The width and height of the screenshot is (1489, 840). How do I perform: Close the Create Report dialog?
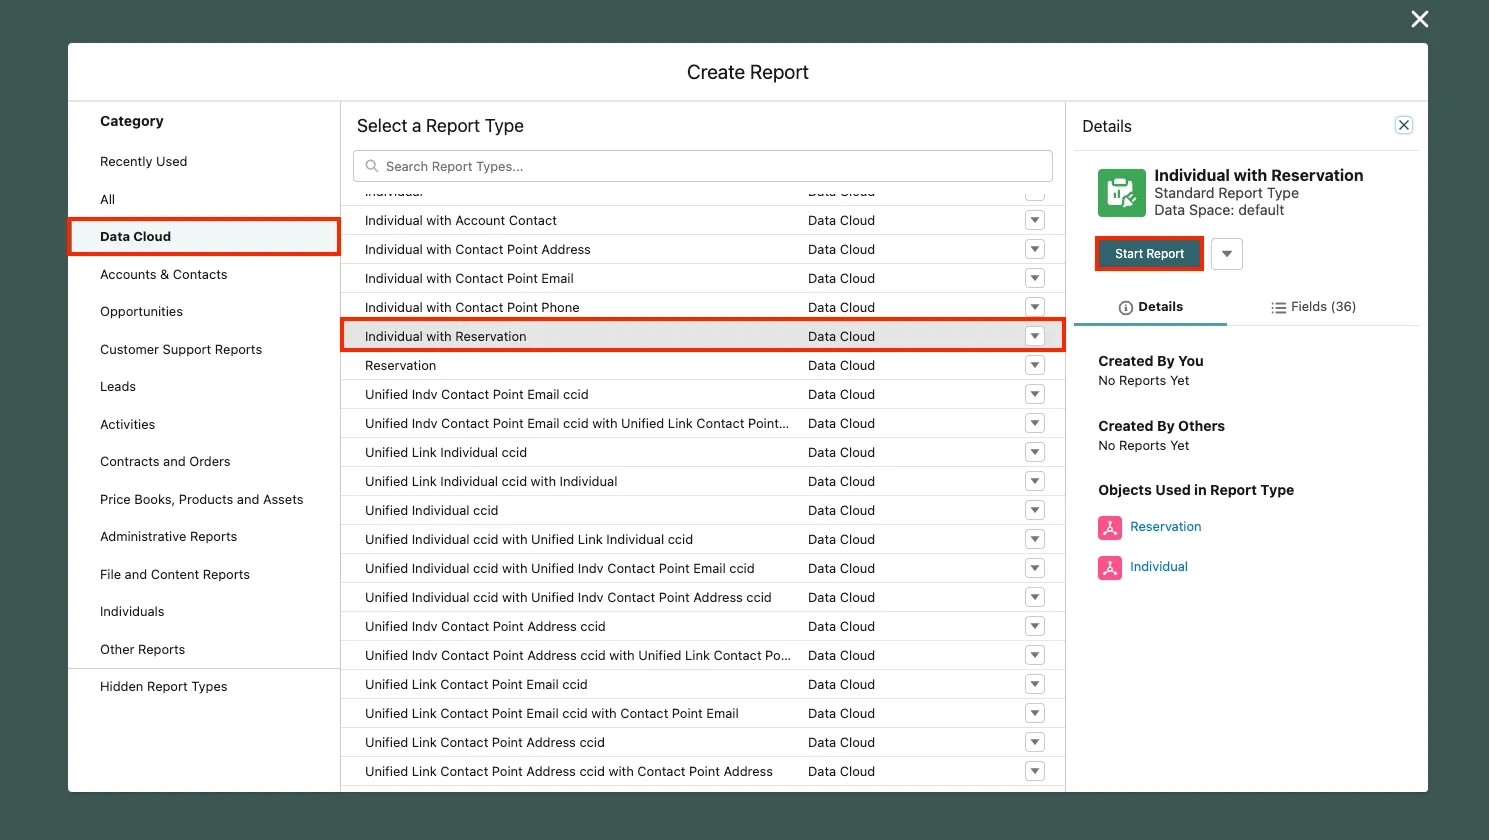pos(1419,19)
